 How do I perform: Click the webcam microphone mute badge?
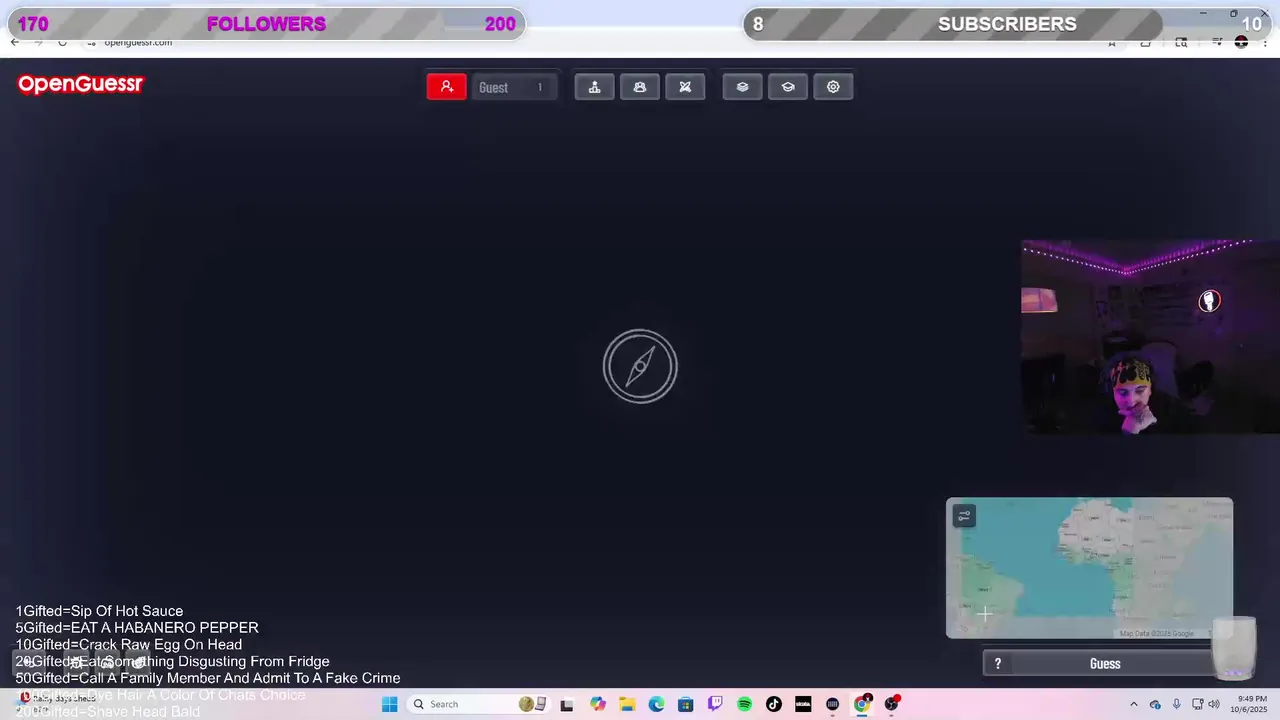(x=1210, y=300)
